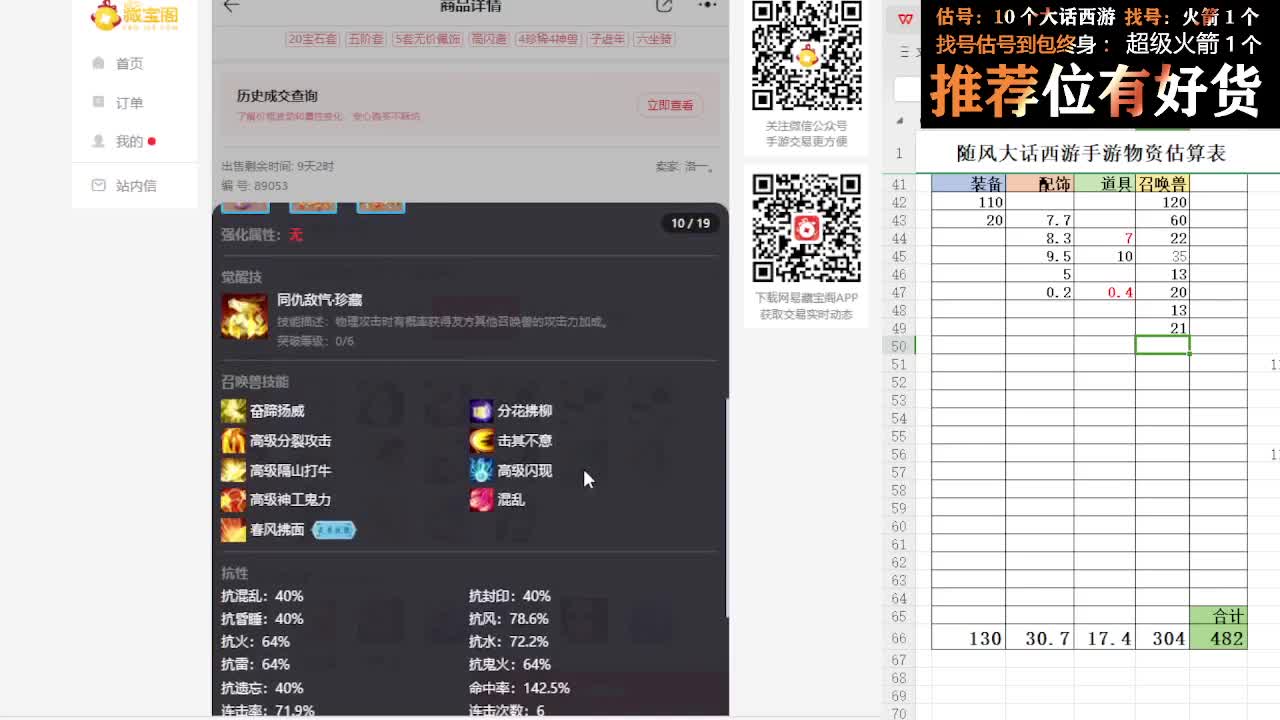
Task: Click the 立即查看 button
Action: pyautogui.click(x=670, y=105)
